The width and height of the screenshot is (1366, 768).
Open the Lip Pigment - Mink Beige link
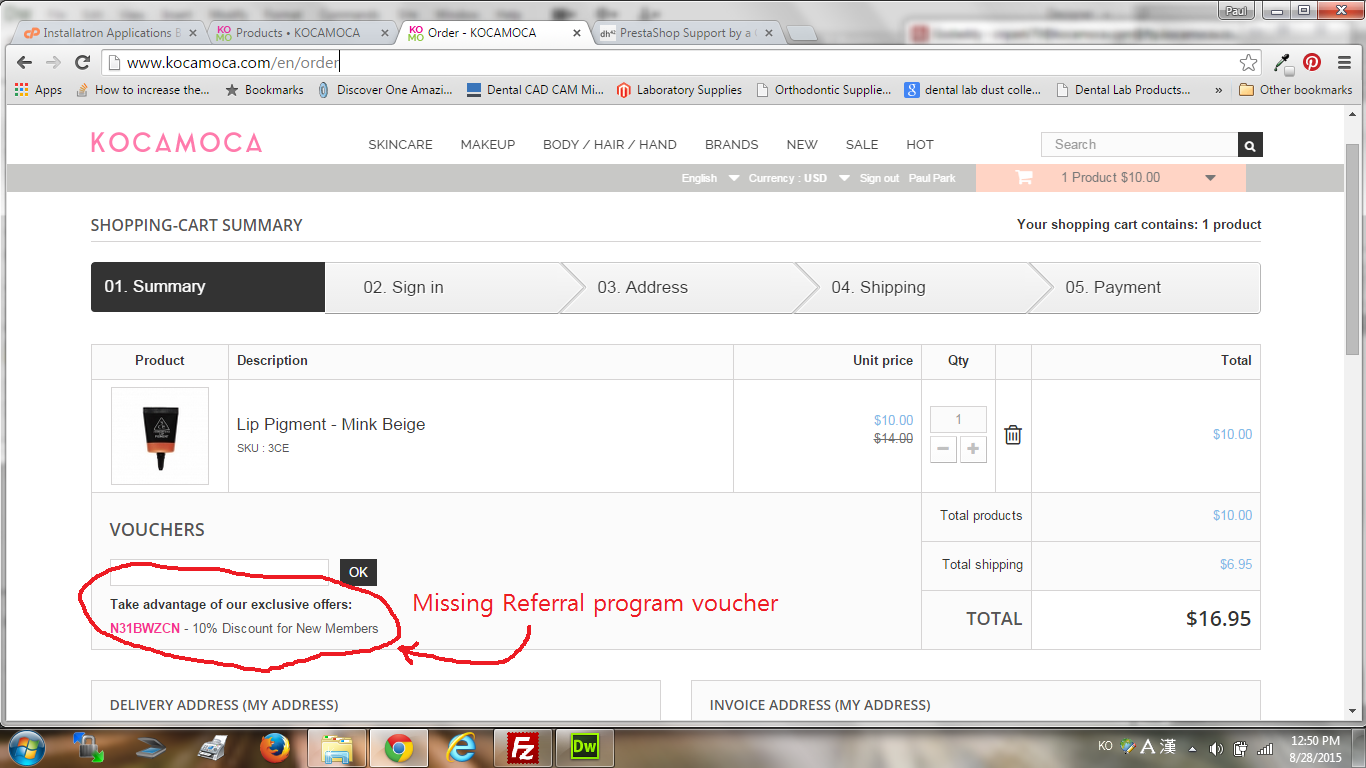tap(331, 424)
